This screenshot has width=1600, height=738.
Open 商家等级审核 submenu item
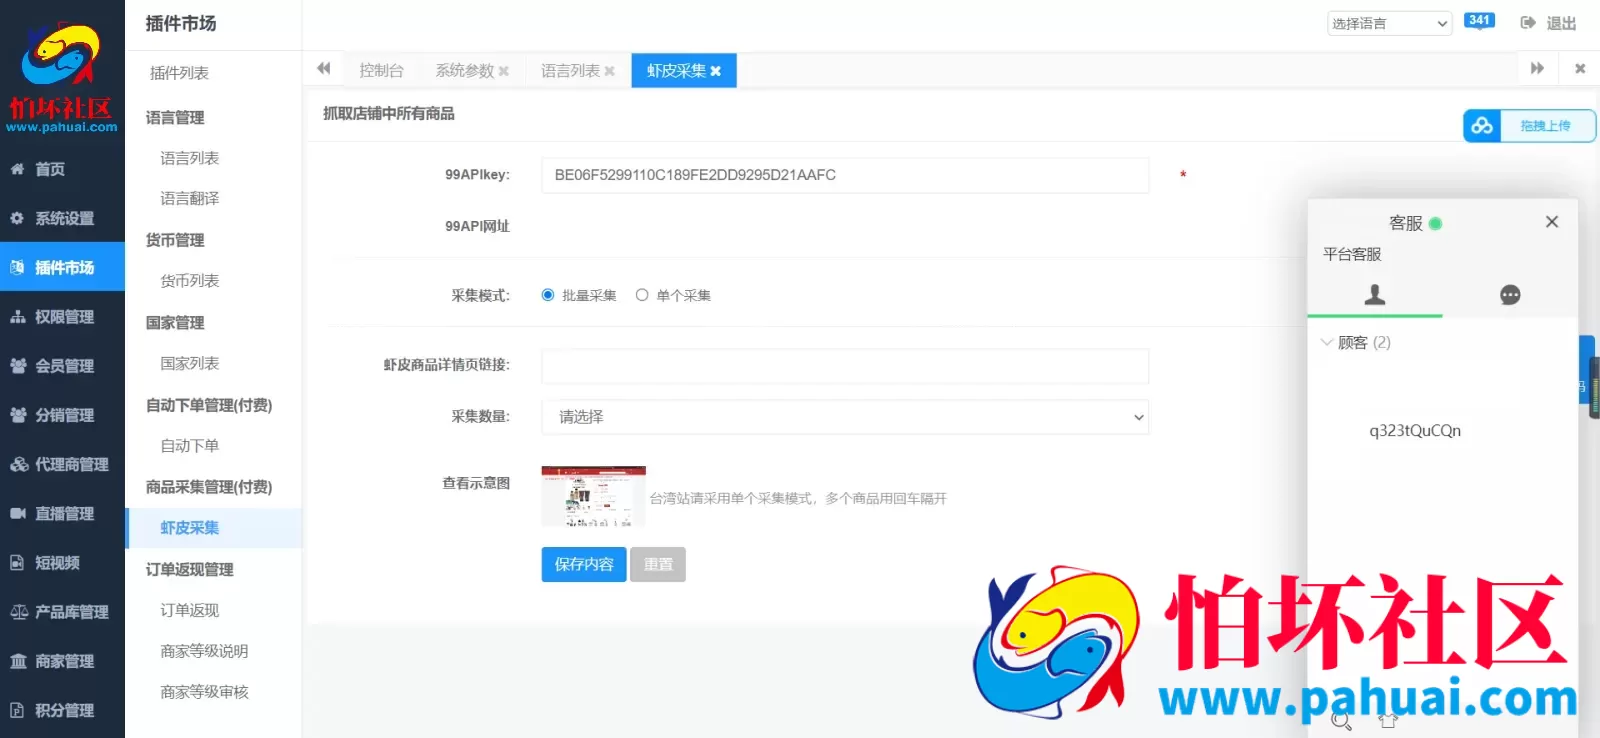[204, 692]
